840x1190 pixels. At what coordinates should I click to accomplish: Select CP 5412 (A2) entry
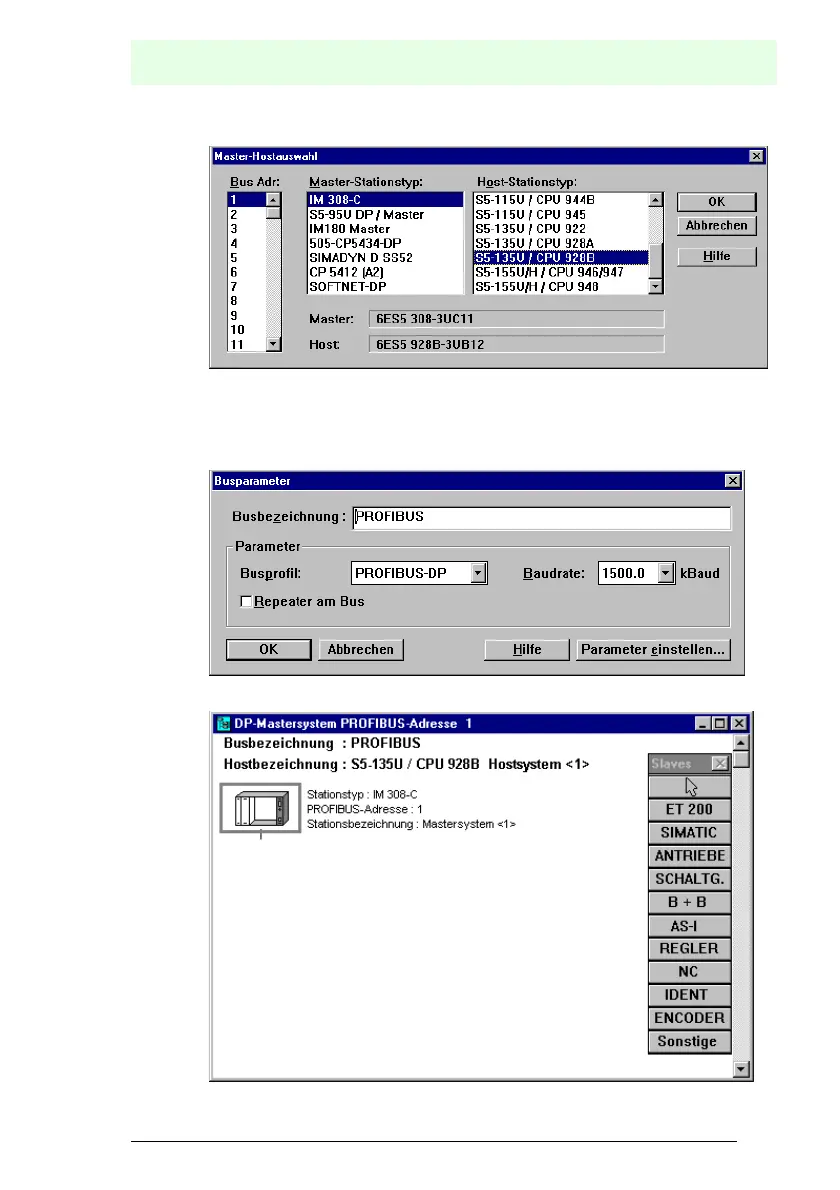[385, 272]
